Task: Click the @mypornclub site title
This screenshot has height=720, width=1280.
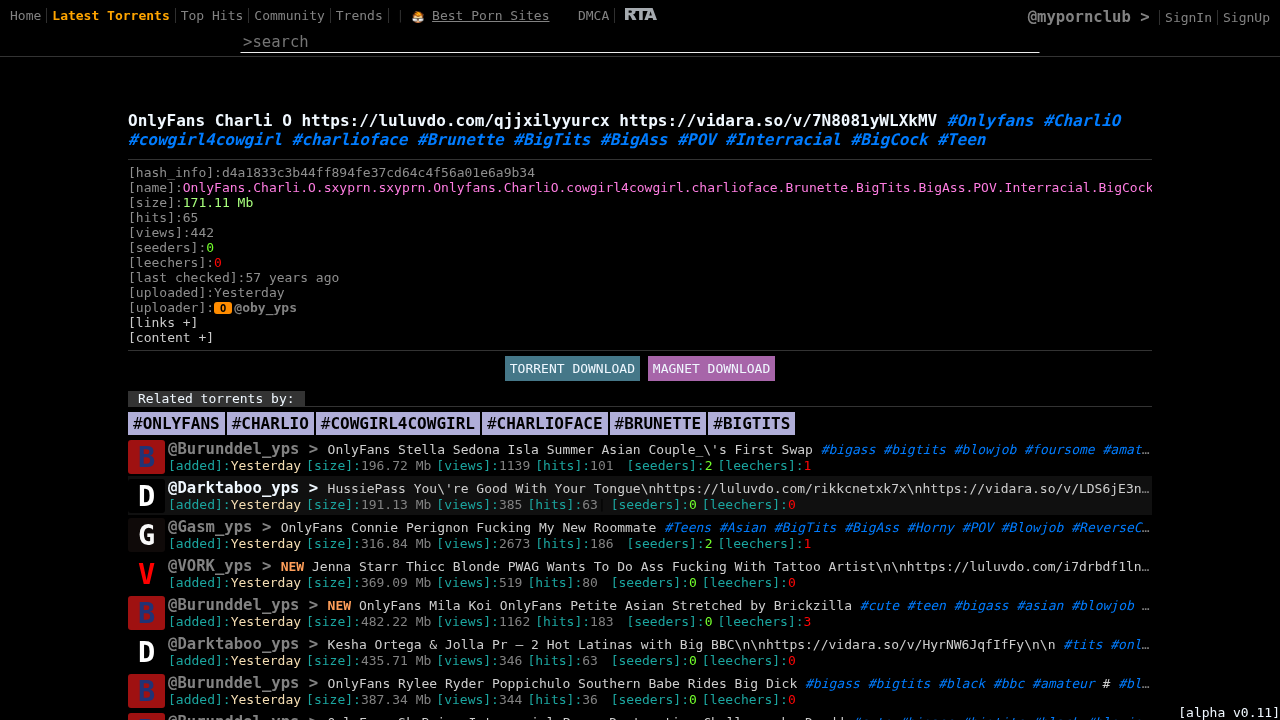Action: click(x=1088, y=17)
